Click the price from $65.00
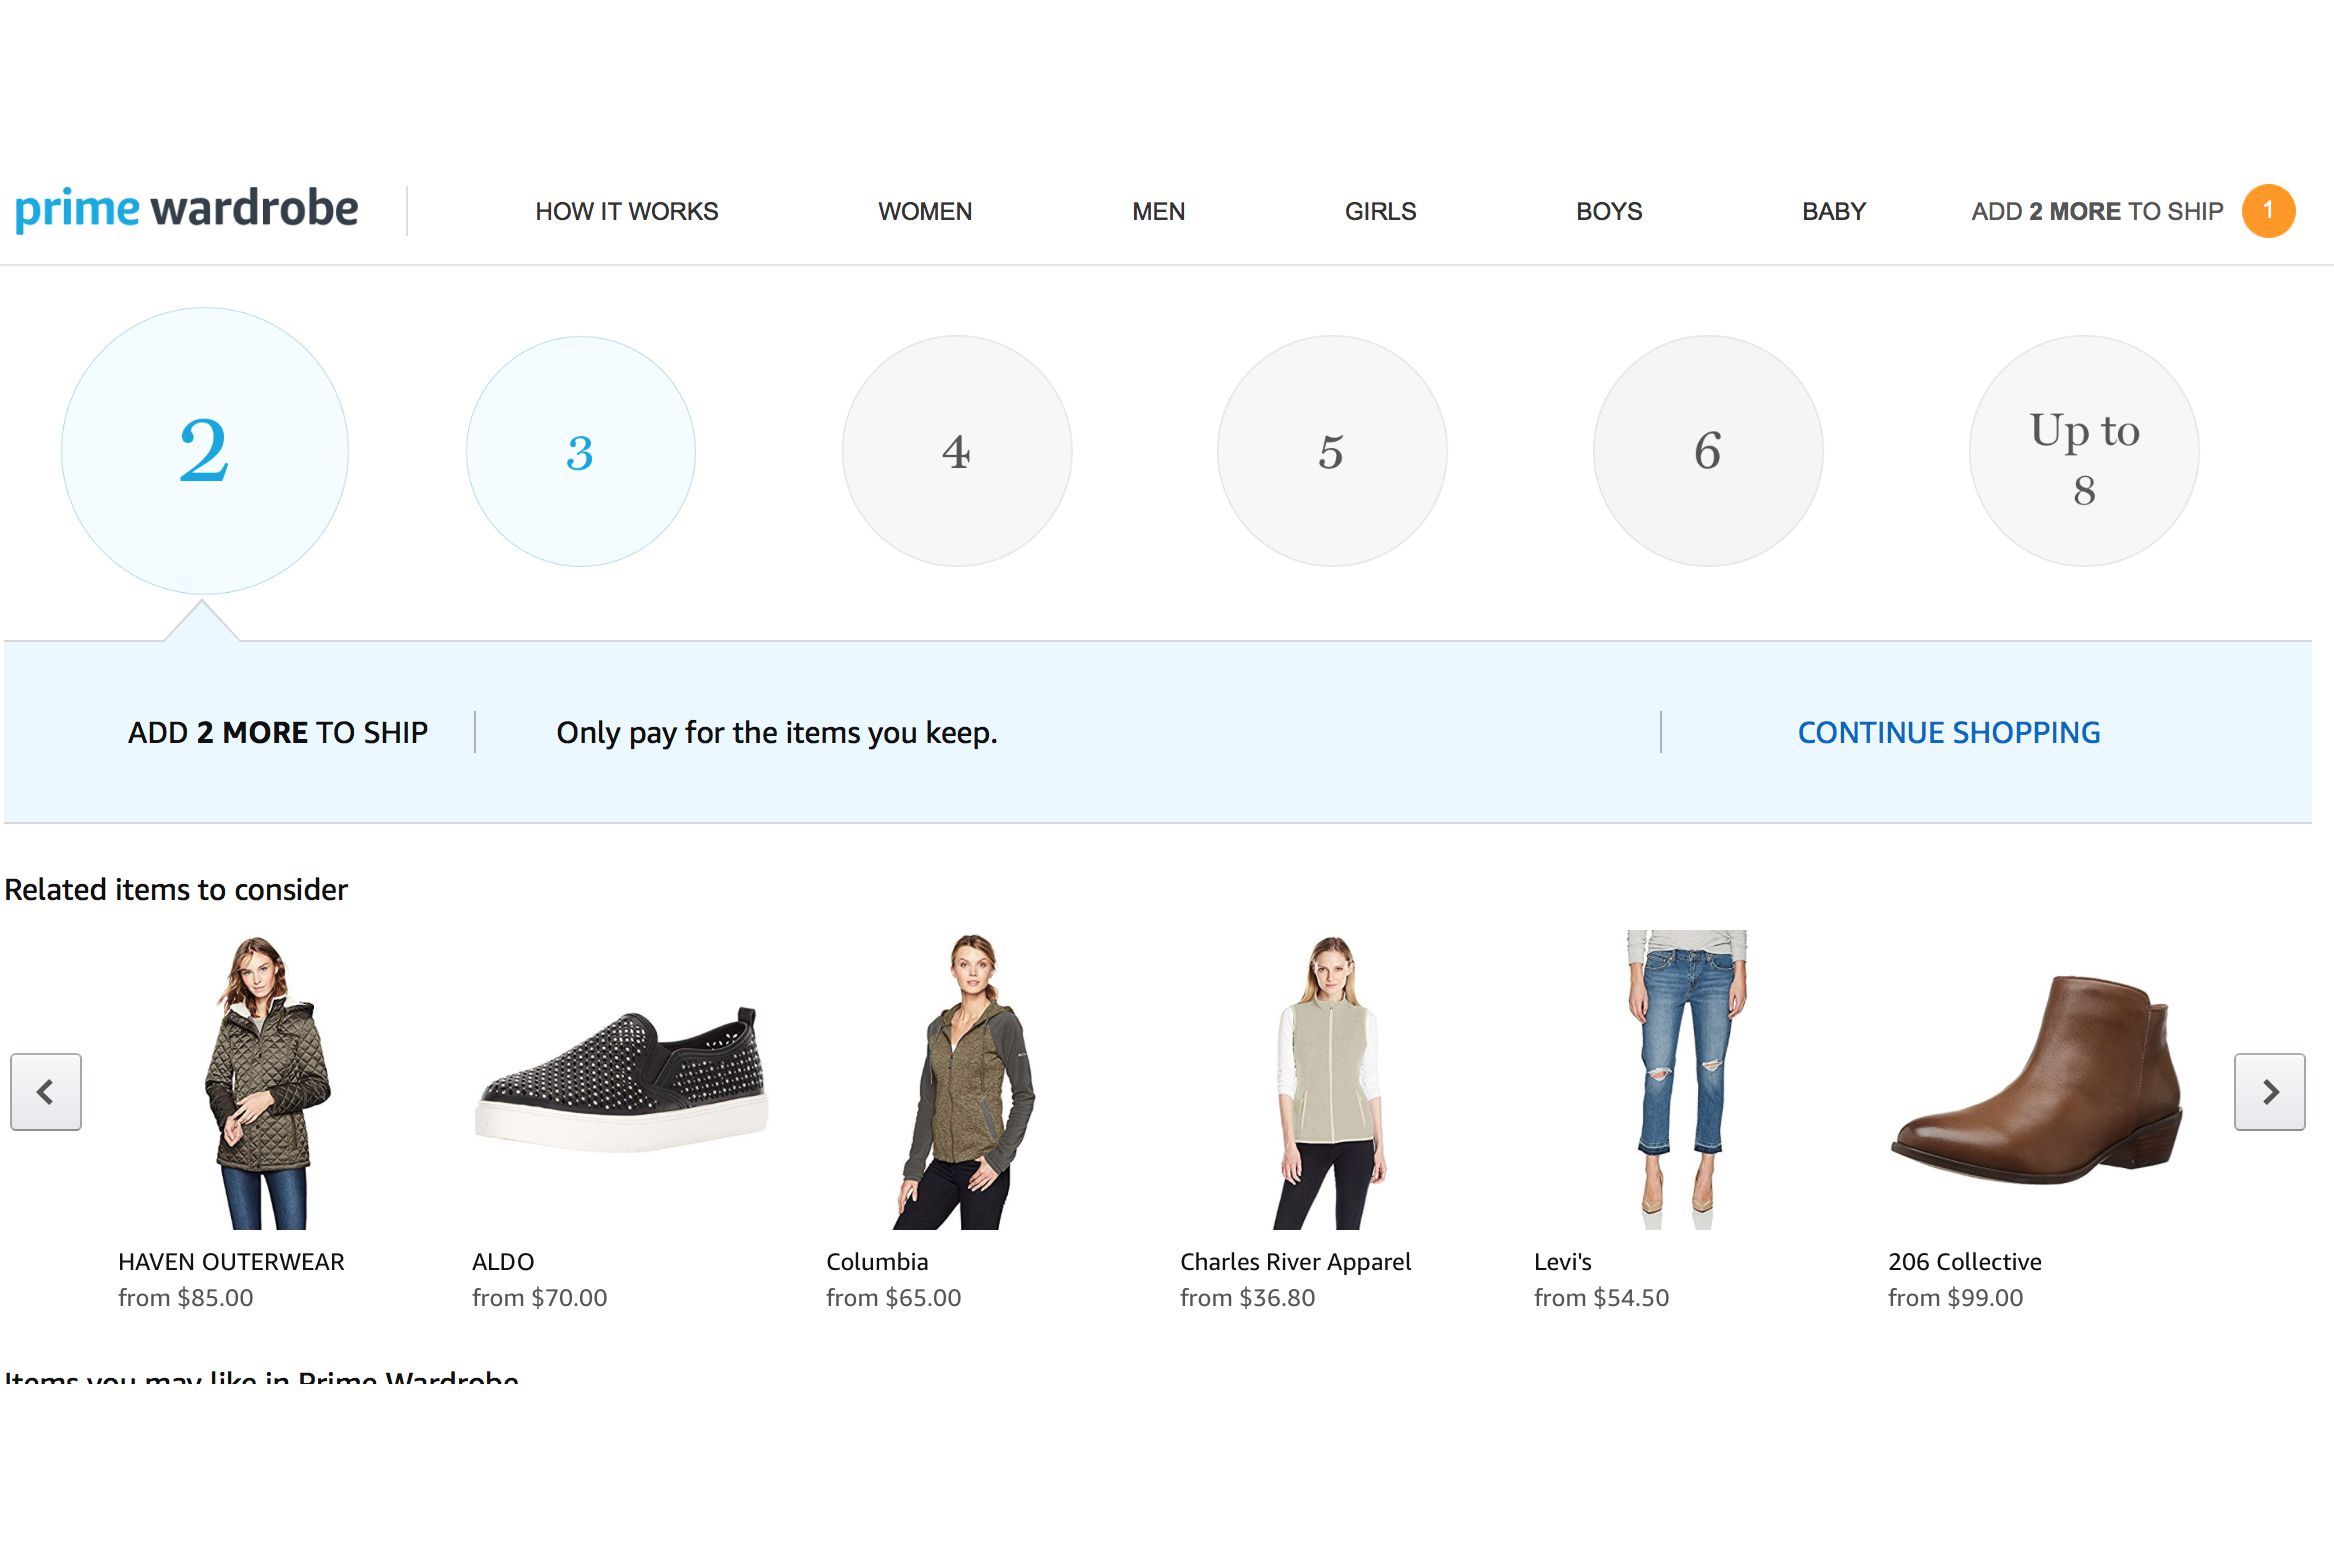 (x=893, y=1297)
